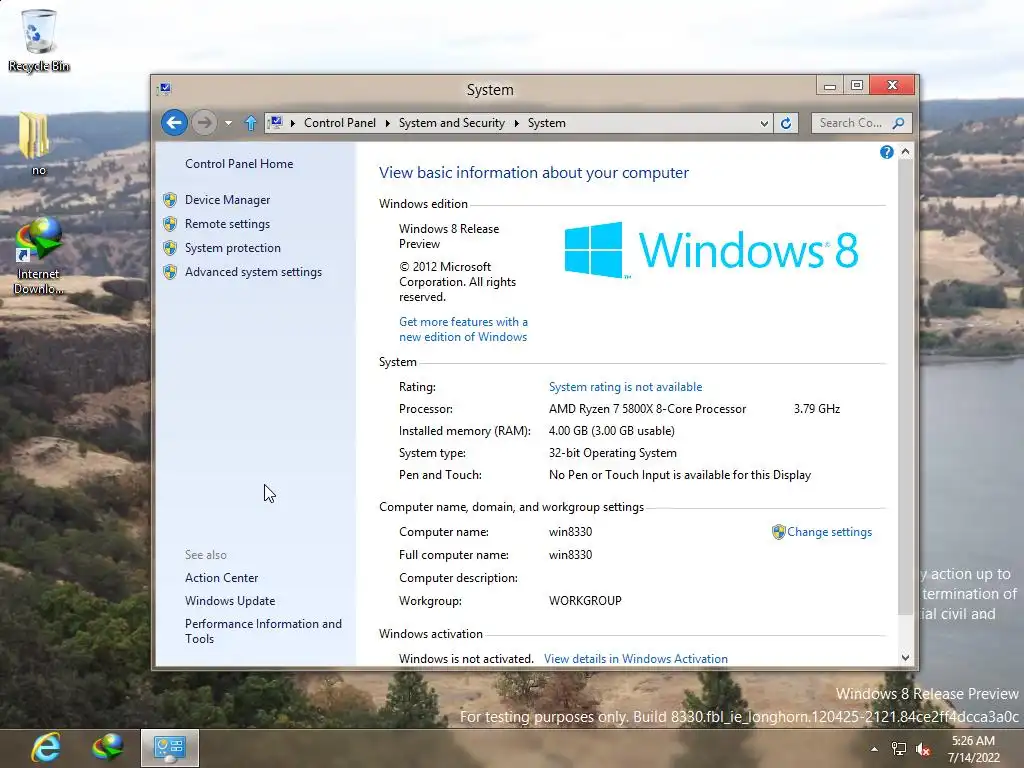This screenshot has height=768, width=1024.
Task: Minimize the System window
Action: tap(830, 86)
